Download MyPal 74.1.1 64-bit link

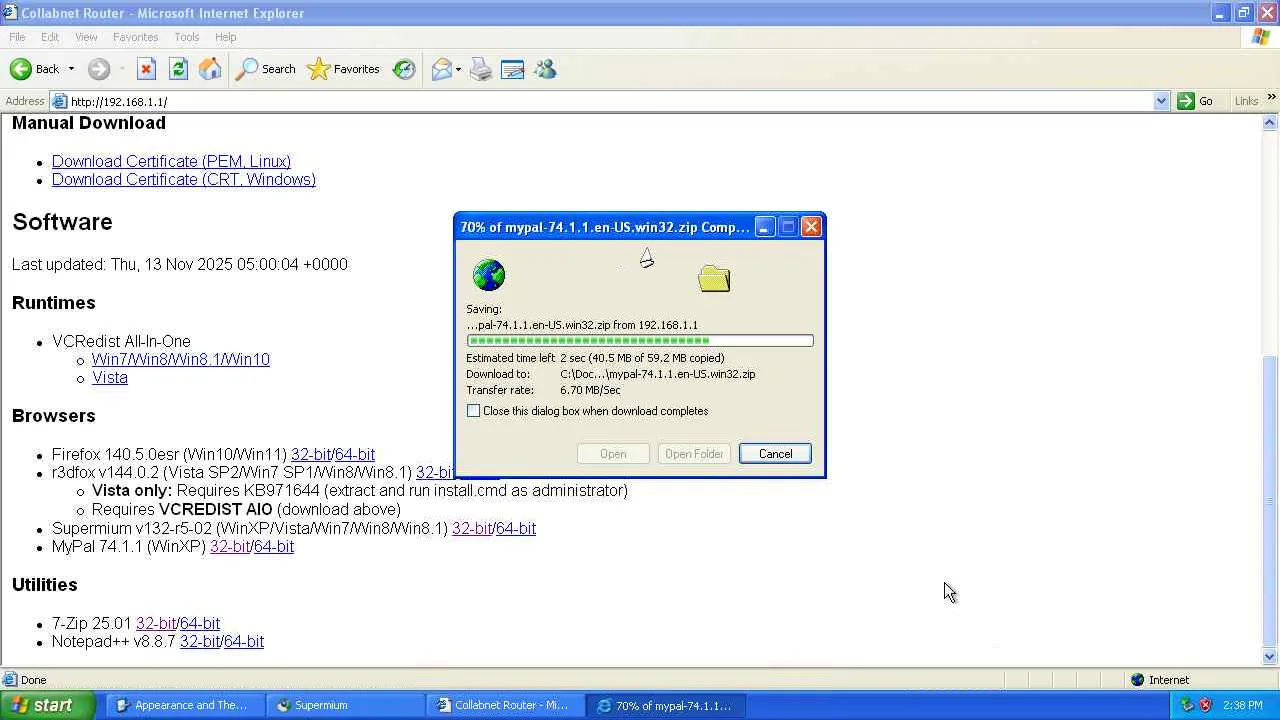click(274, 547)
